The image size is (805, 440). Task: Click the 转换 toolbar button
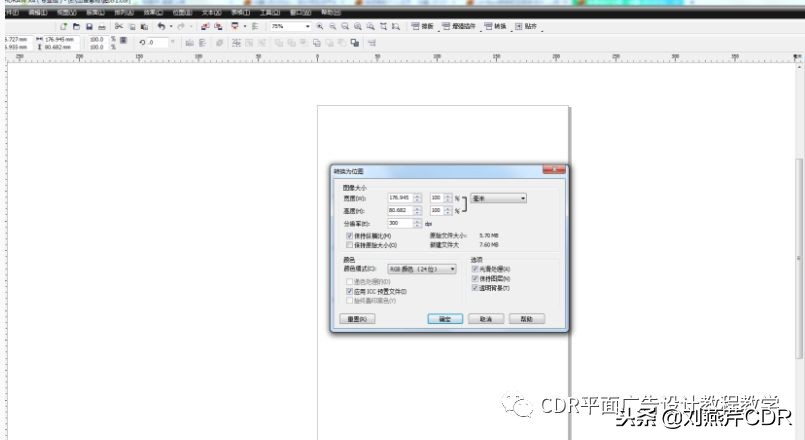495,26
